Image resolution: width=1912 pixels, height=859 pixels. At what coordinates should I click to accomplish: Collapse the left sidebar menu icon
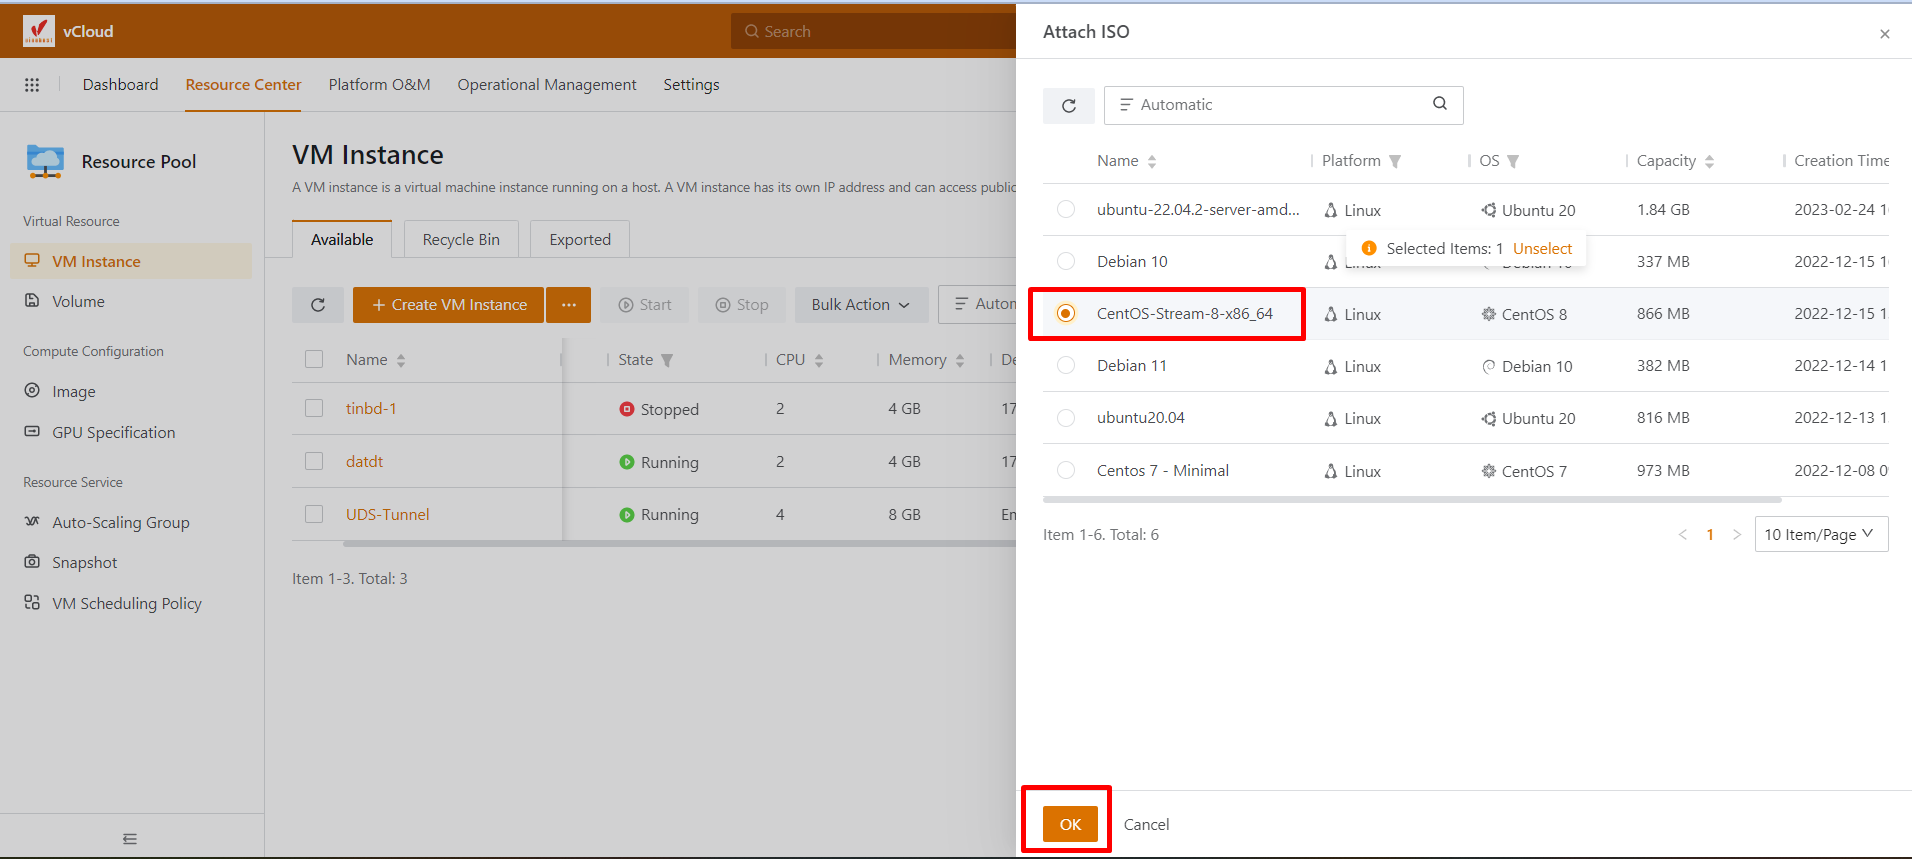click(130, 839)
